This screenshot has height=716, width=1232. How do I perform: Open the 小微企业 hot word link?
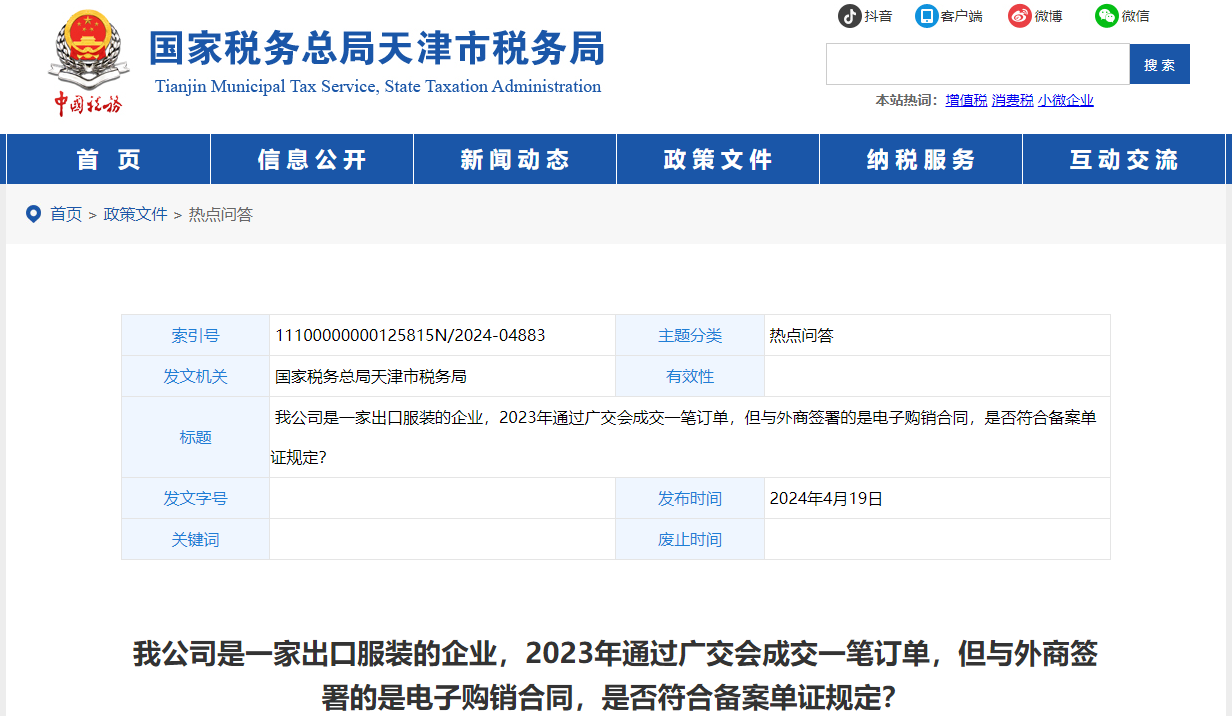(x=1066, y=100)
